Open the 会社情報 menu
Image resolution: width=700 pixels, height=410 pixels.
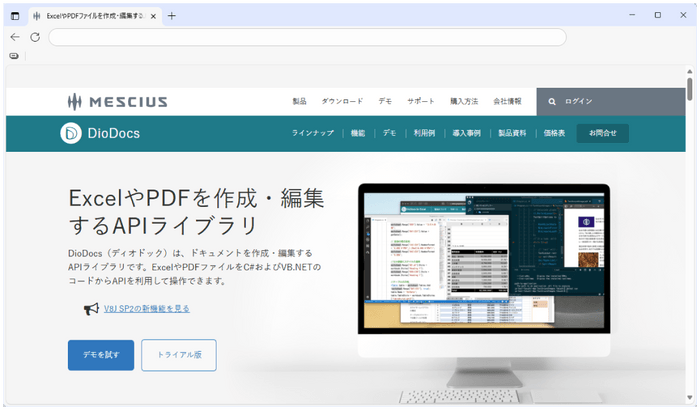tap(507, 101)
